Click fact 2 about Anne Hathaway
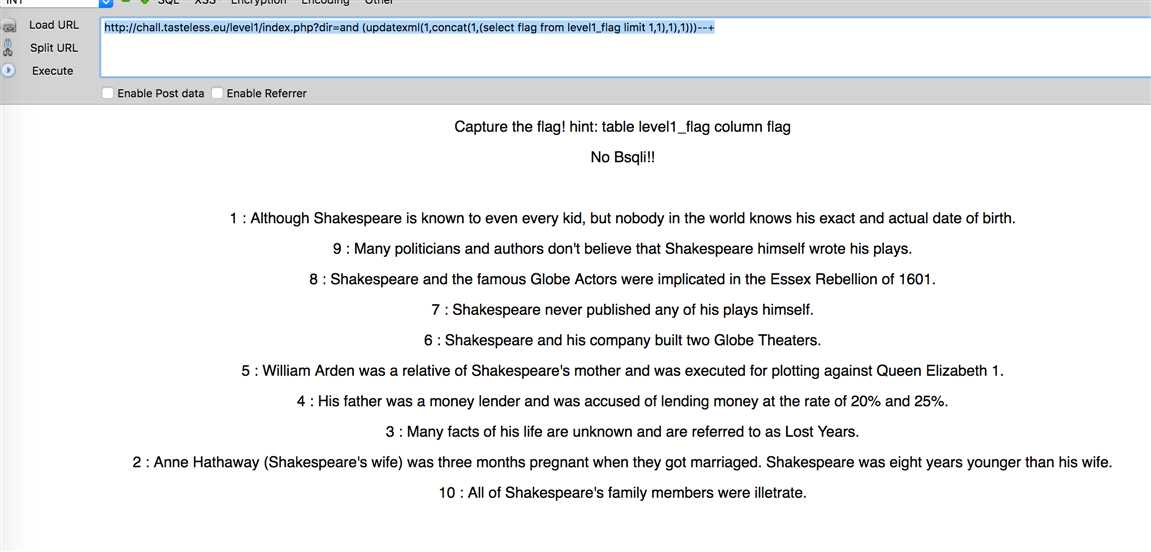Screen dimensions: 1151x552 622,462
